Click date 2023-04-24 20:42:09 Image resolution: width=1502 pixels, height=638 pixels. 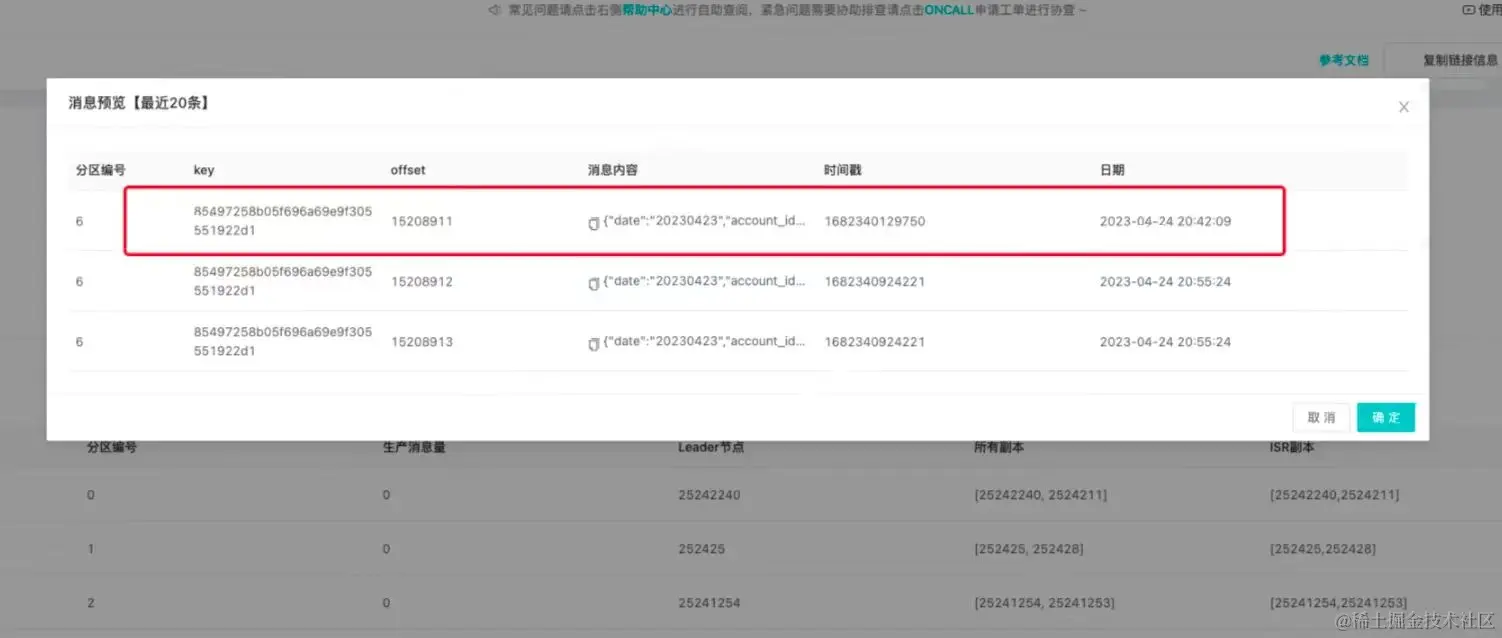pos(1165,221)
